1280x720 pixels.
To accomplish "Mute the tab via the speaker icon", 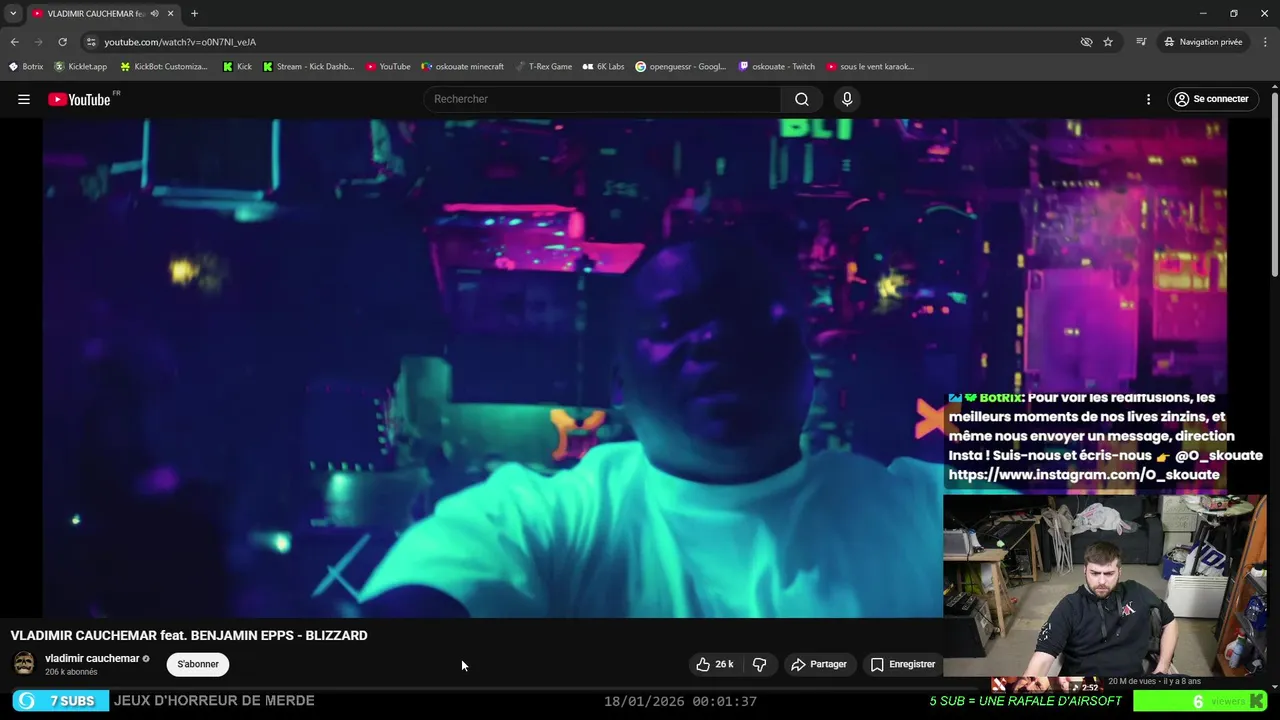I will (154, 14).
